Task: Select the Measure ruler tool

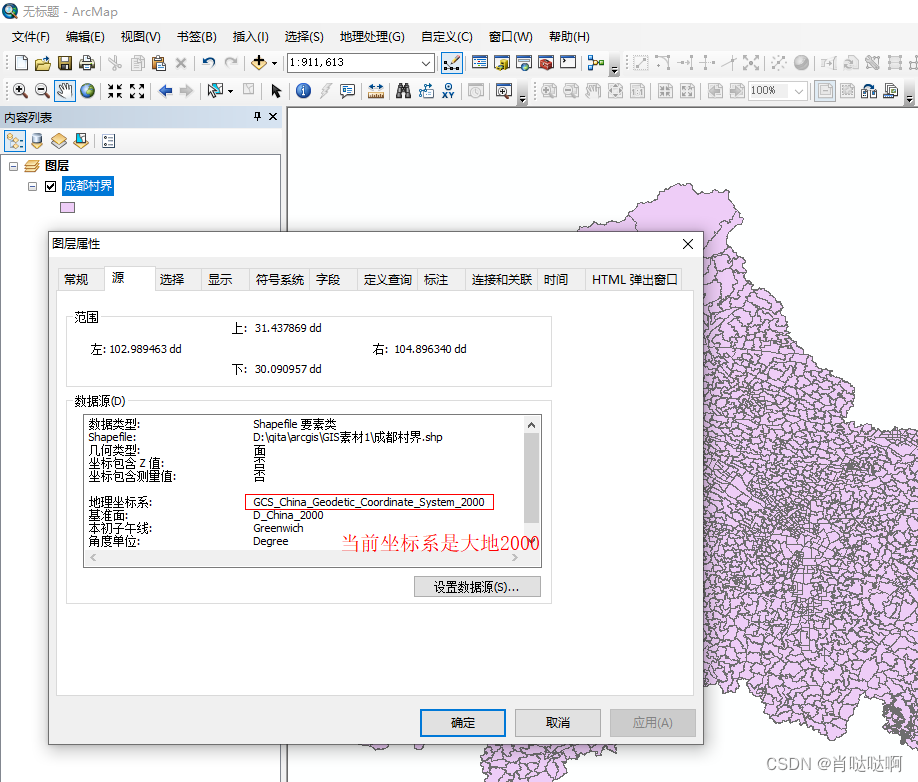Action: point(376,91)
